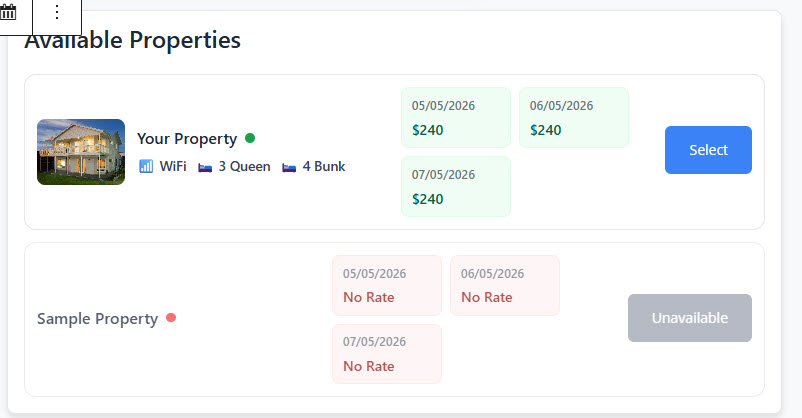The width and height of the screenshot is (802, 418).
Task: Click the Available Properties heading
Action: click(132, 41)
